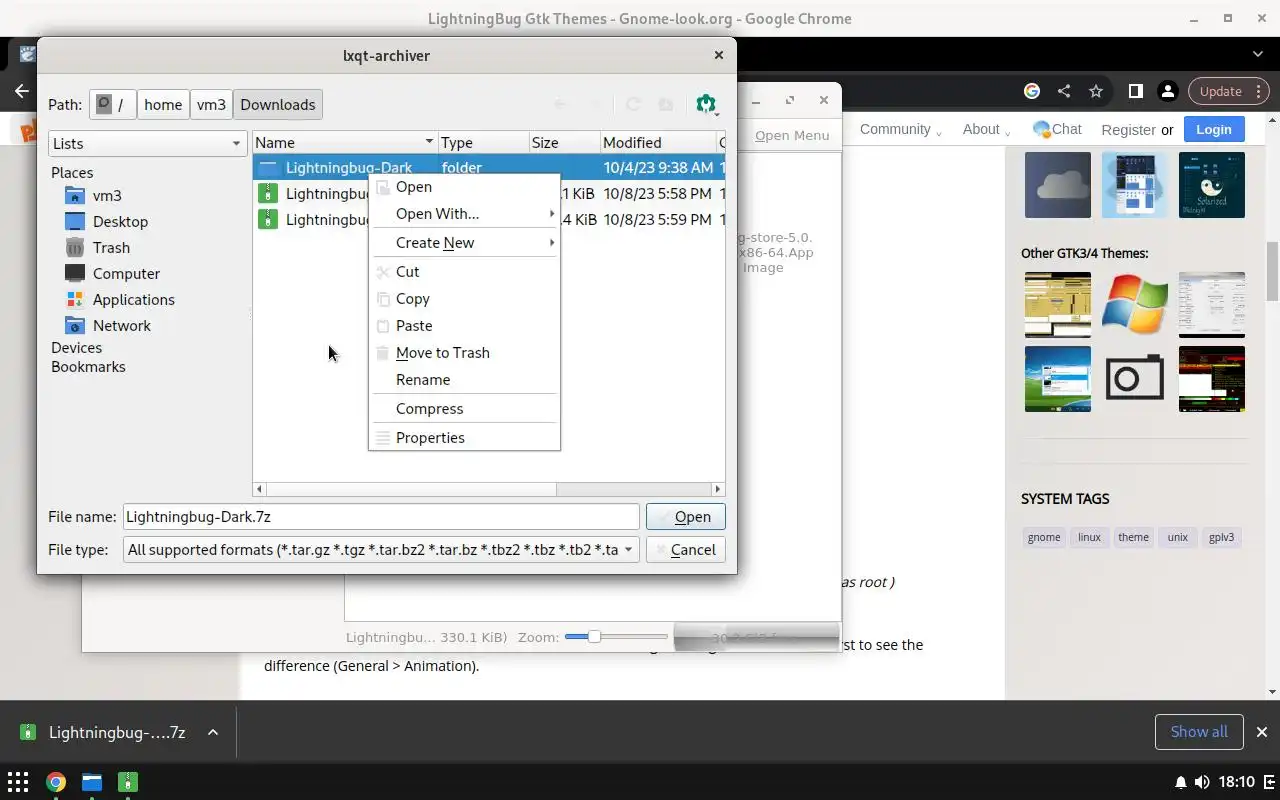The width and height of the screenshot is (1280, 800).
Task: Choose Open in the context menu
Action: [x=464, y=186]
